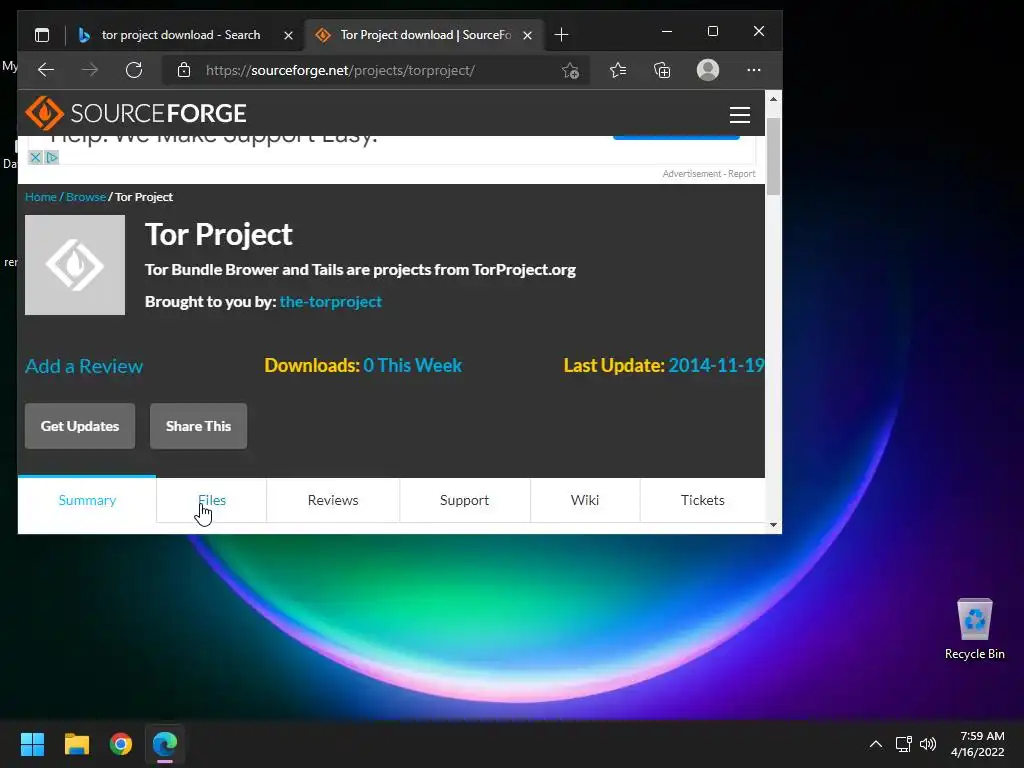Open the the-torproject author link
The height and width of the screenshot is (768, 1024).
click(330, 302)
